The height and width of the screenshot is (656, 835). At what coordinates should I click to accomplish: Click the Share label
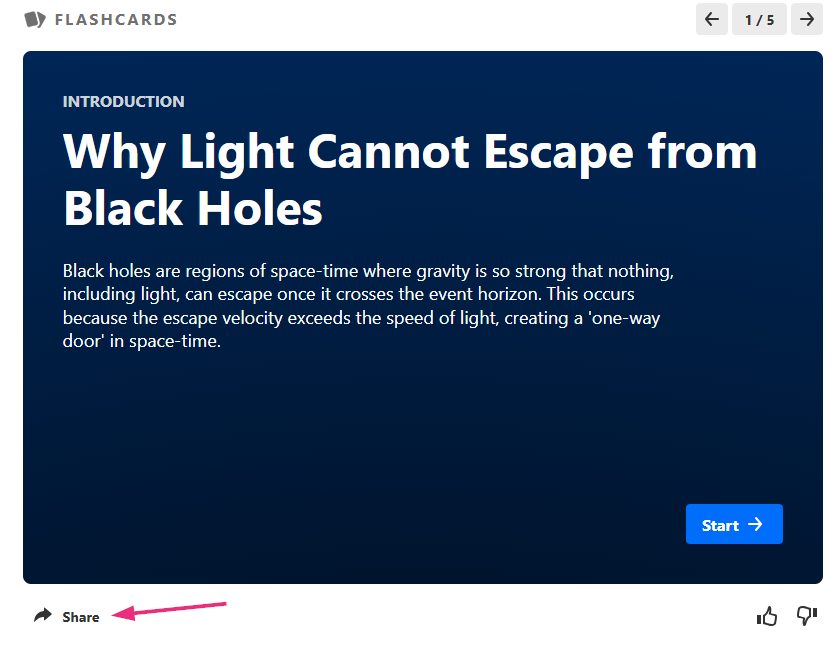[x=80, y=617]
